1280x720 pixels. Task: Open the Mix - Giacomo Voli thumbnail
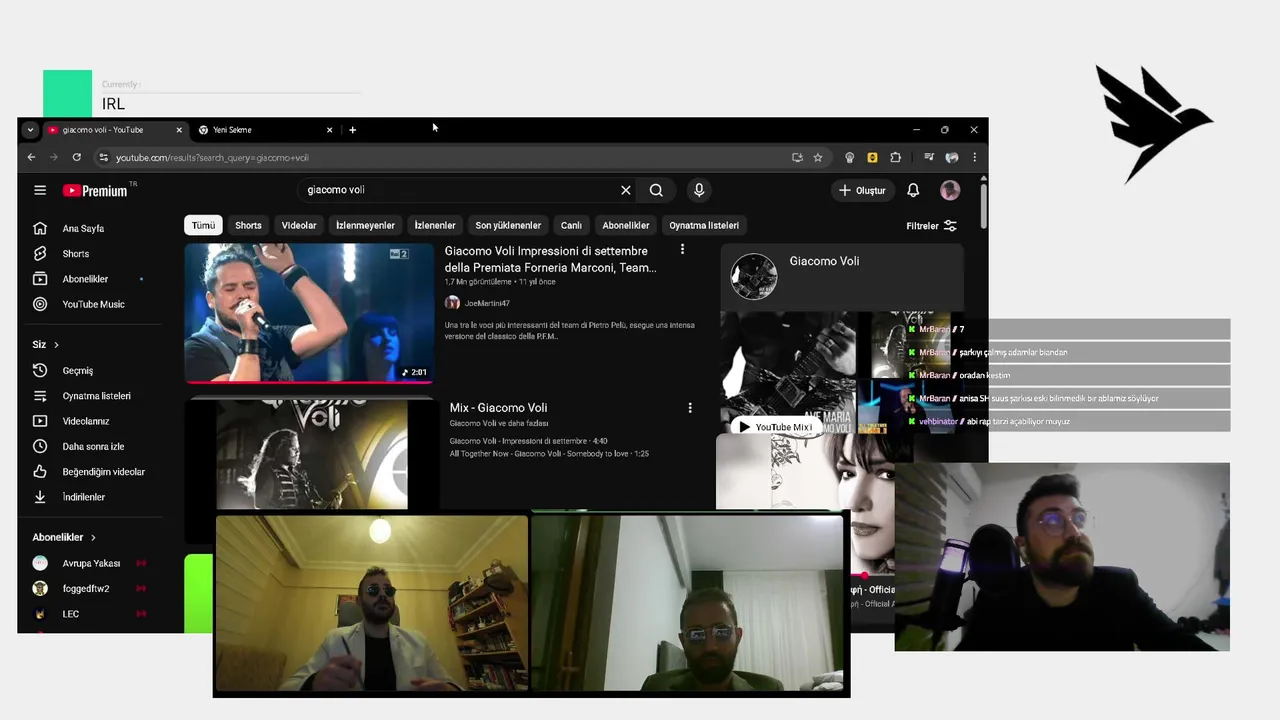(x=312, y=455)
